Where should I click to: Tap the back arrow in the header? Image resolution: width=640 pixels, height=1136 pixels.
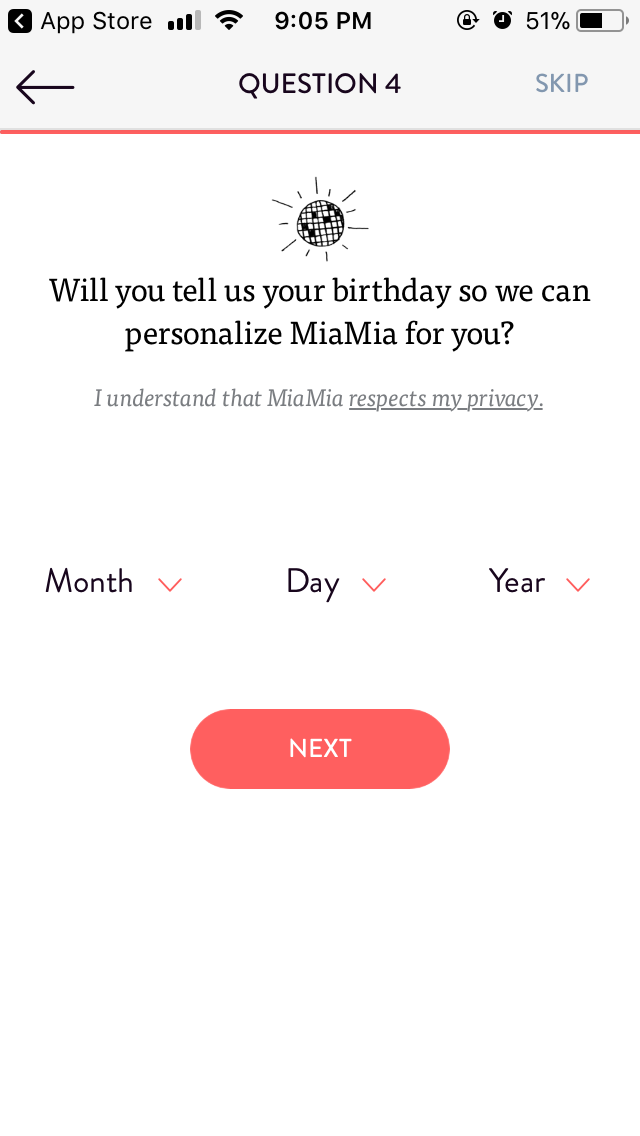[x=45, y=87]
